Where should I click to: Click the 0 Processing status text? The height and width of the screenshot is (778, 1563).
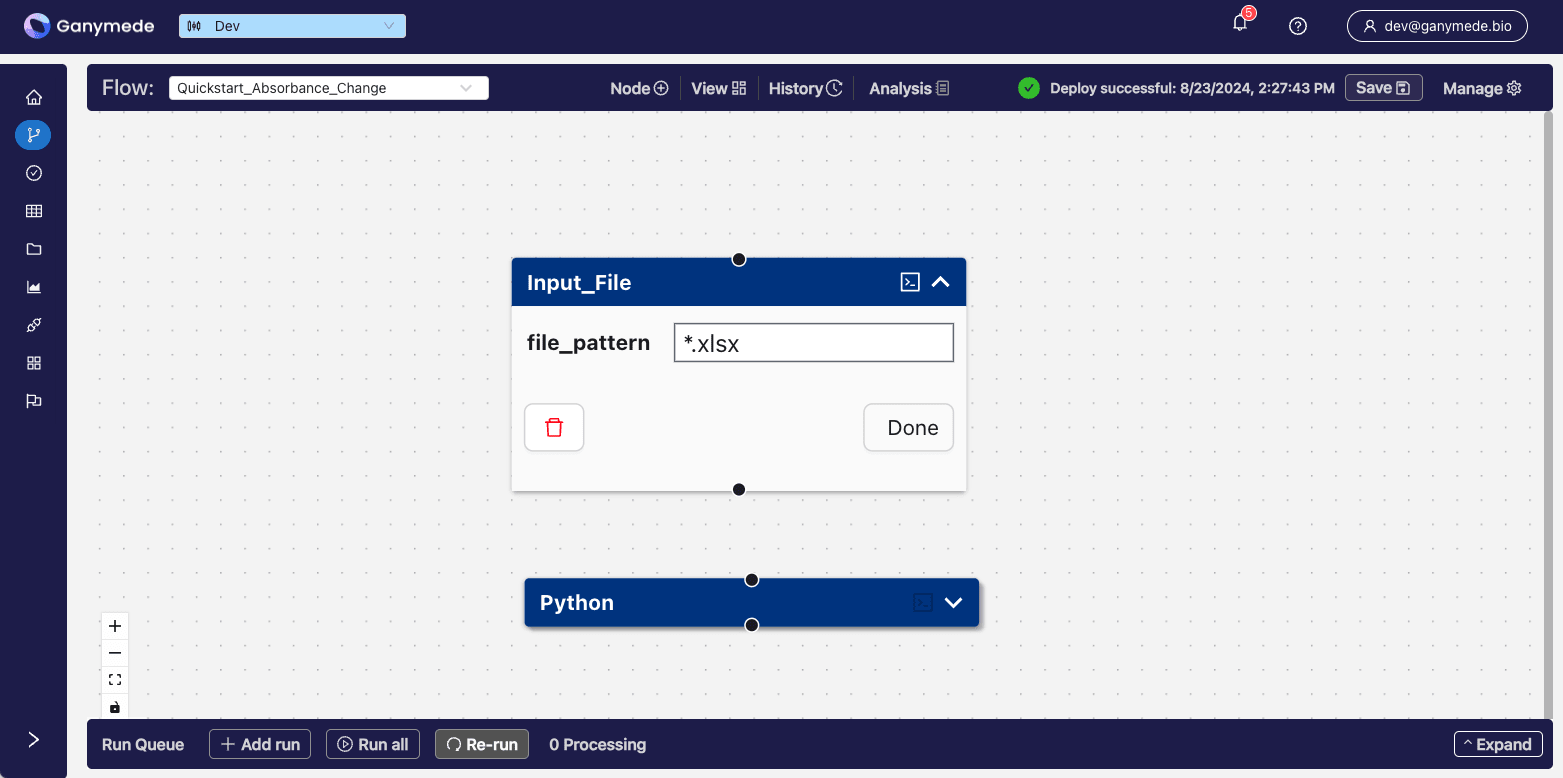[598, 744]
